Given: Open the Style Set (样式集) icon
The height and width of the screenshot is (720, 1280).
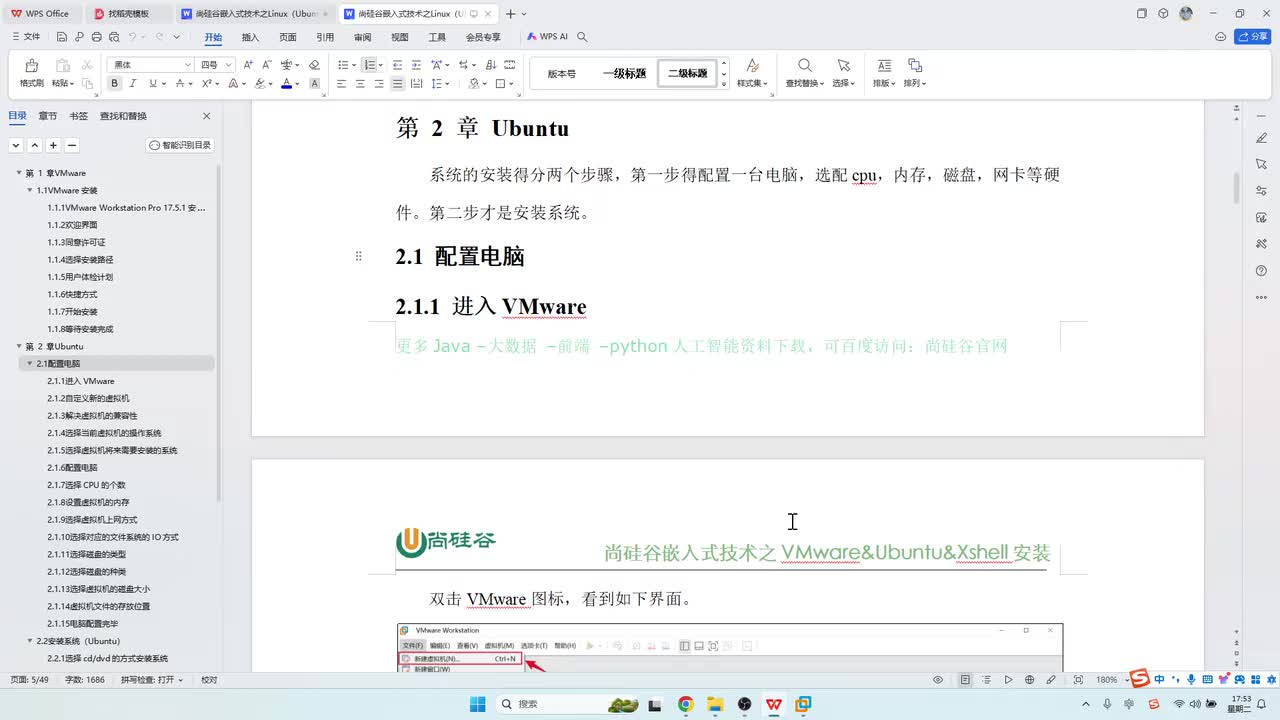Looking at the screenshot, I should (752, 66).
